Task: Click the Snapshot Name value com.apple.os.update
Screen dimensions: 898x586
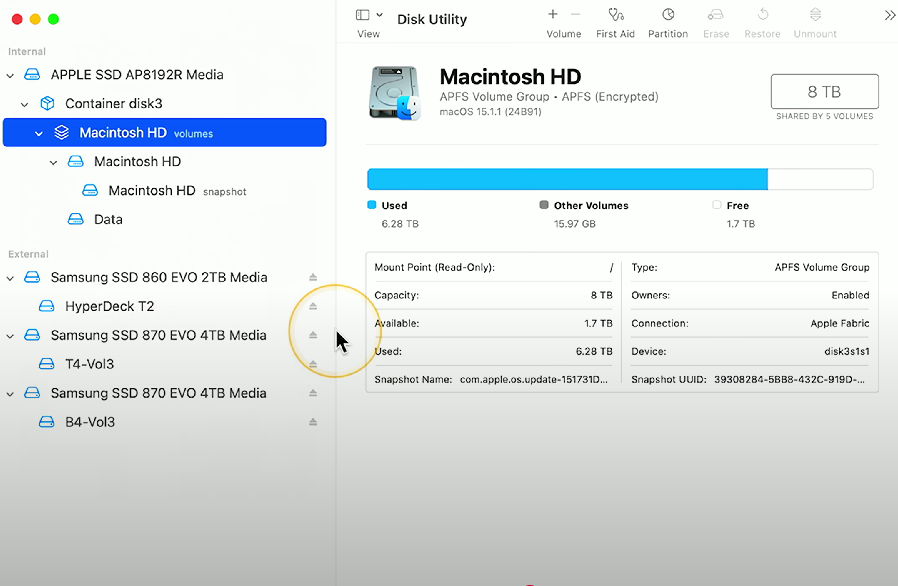Action: click(534, 379)
